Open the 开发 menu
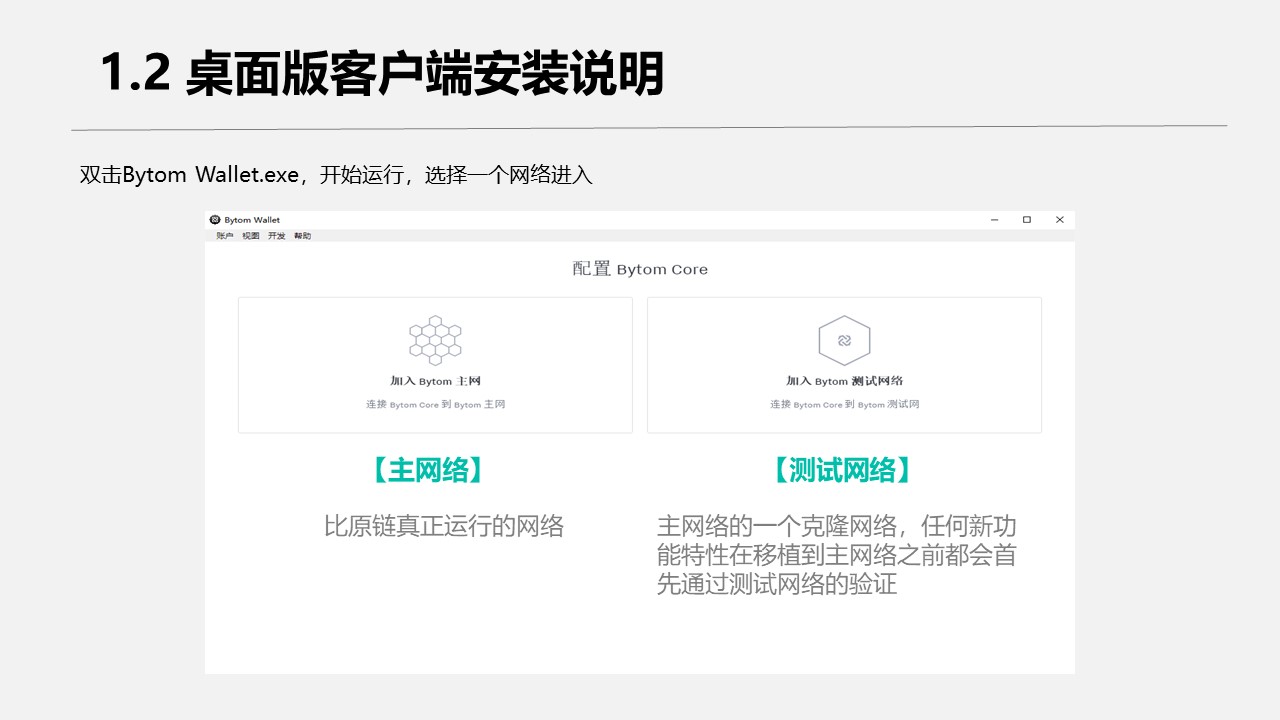The image size is (1280, 720). point(277,236)
